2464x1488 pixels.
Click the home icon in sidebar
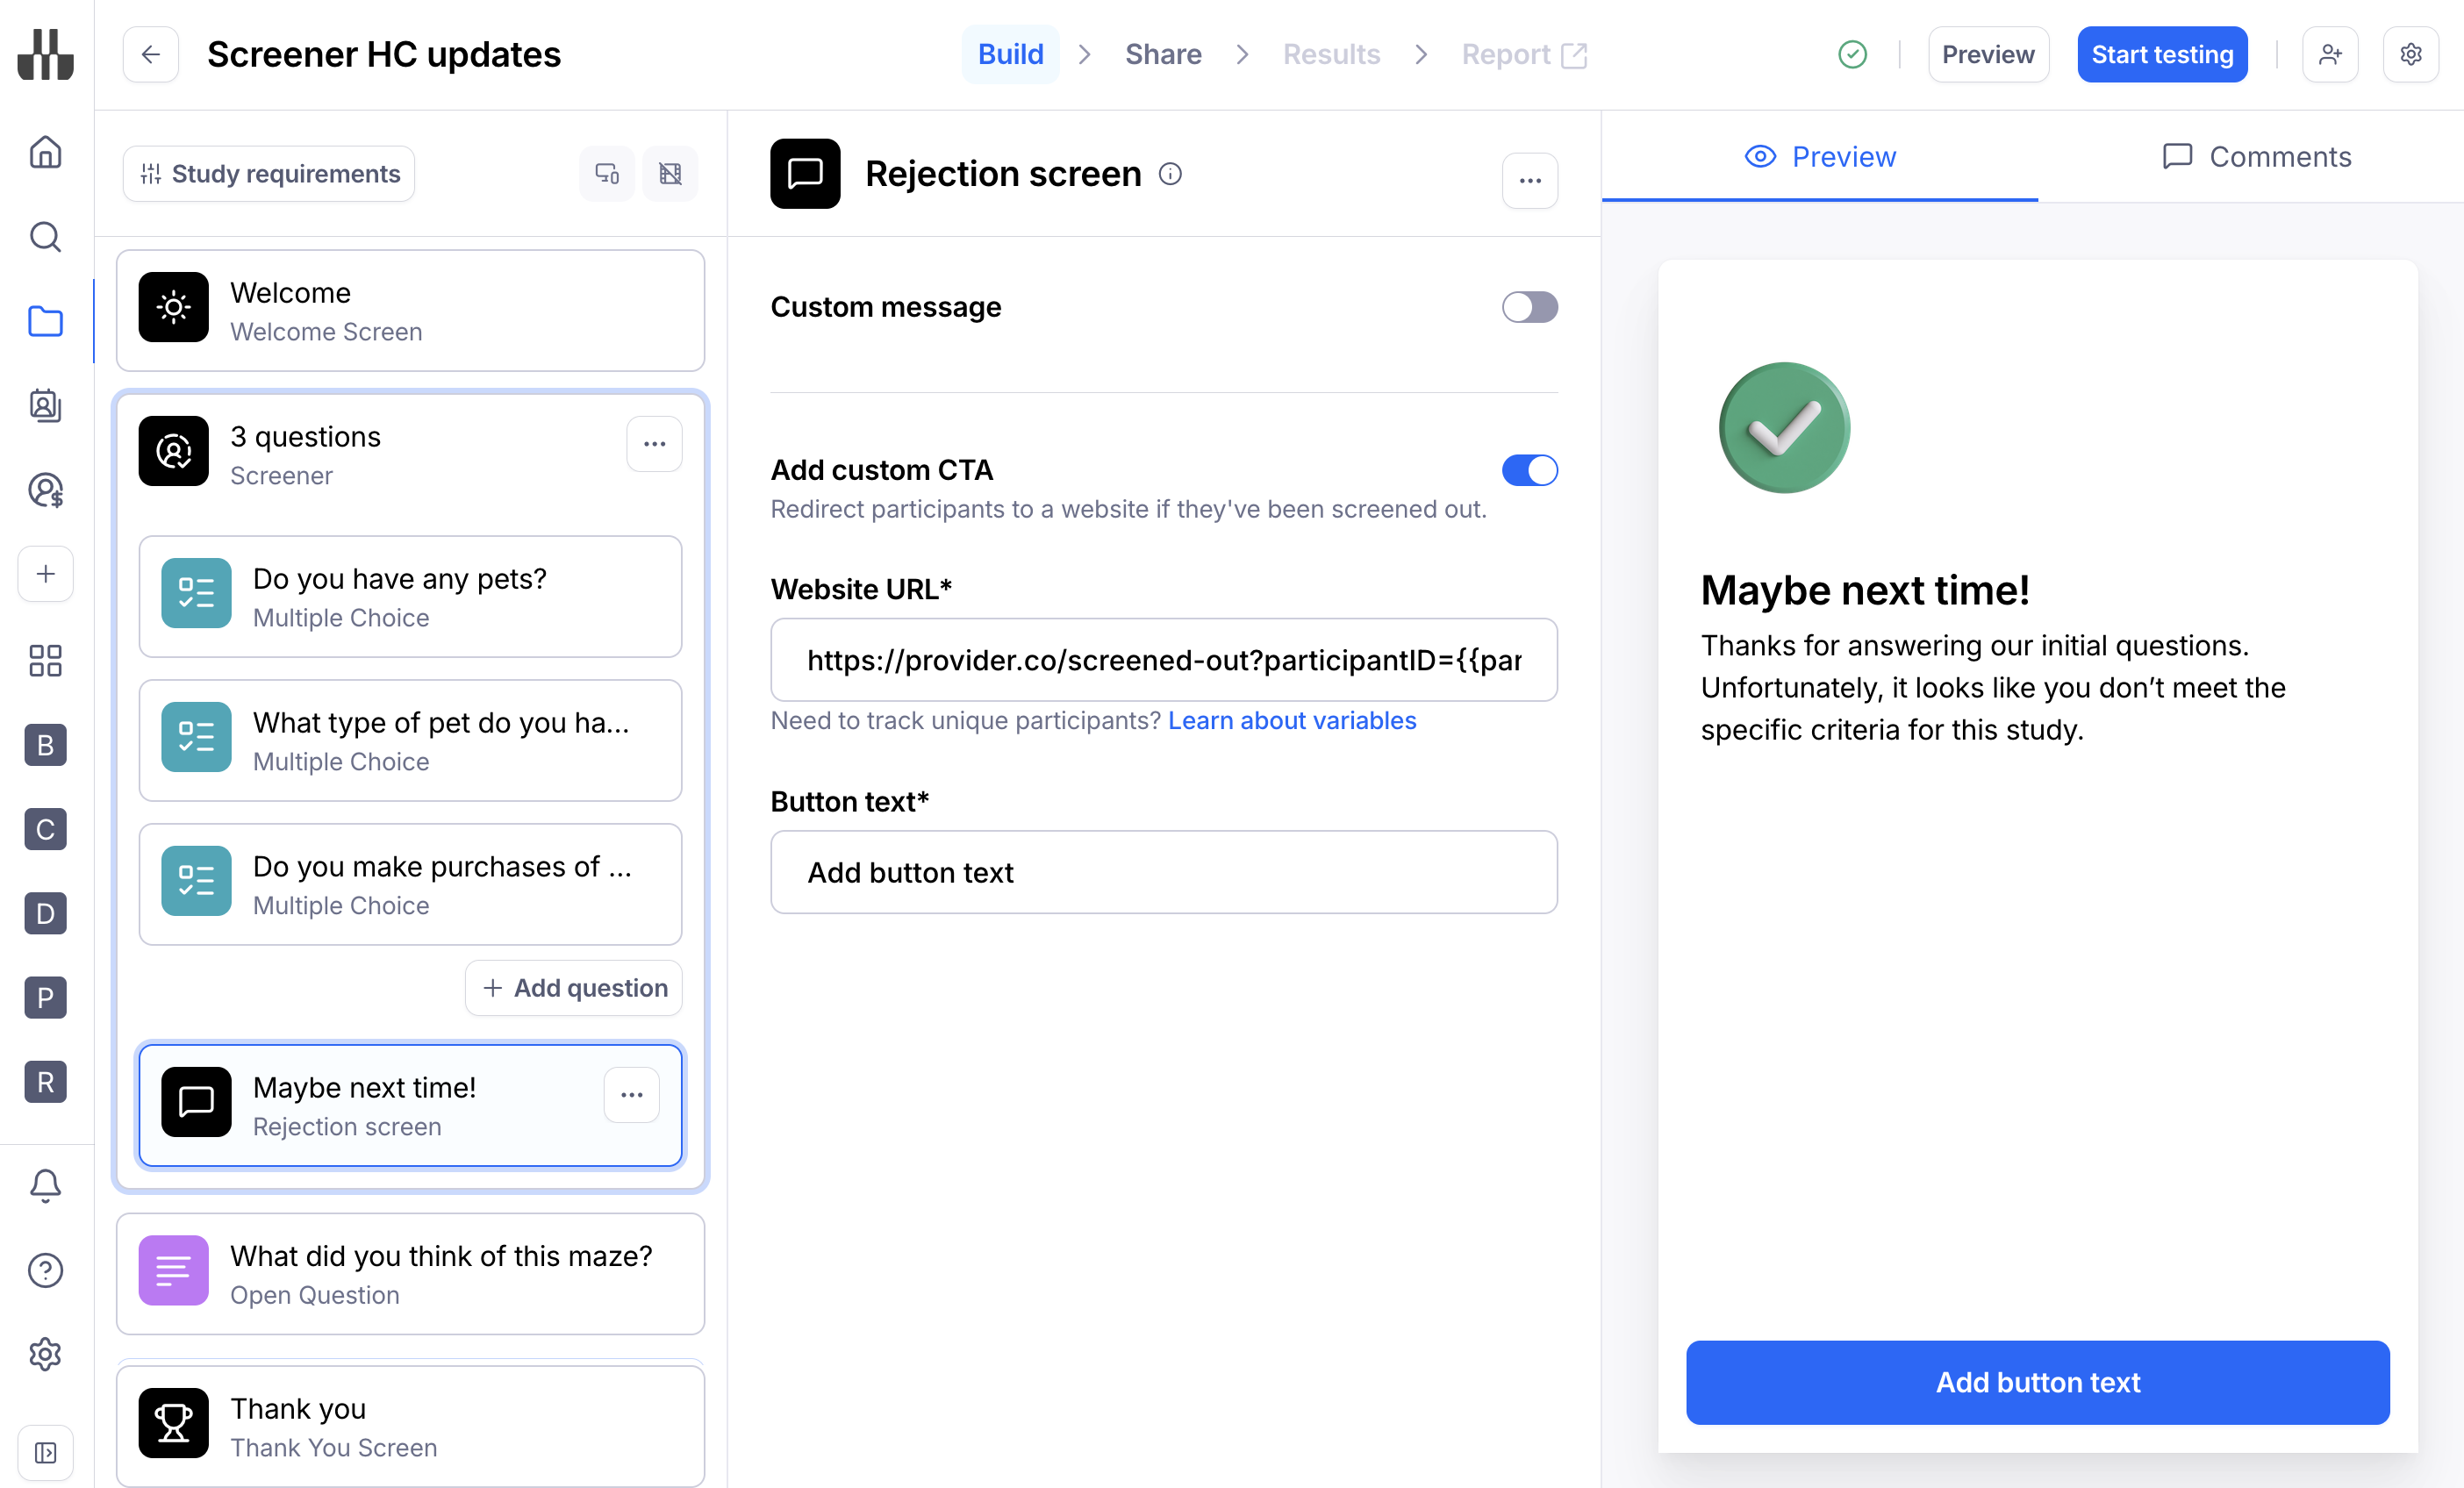45,153
